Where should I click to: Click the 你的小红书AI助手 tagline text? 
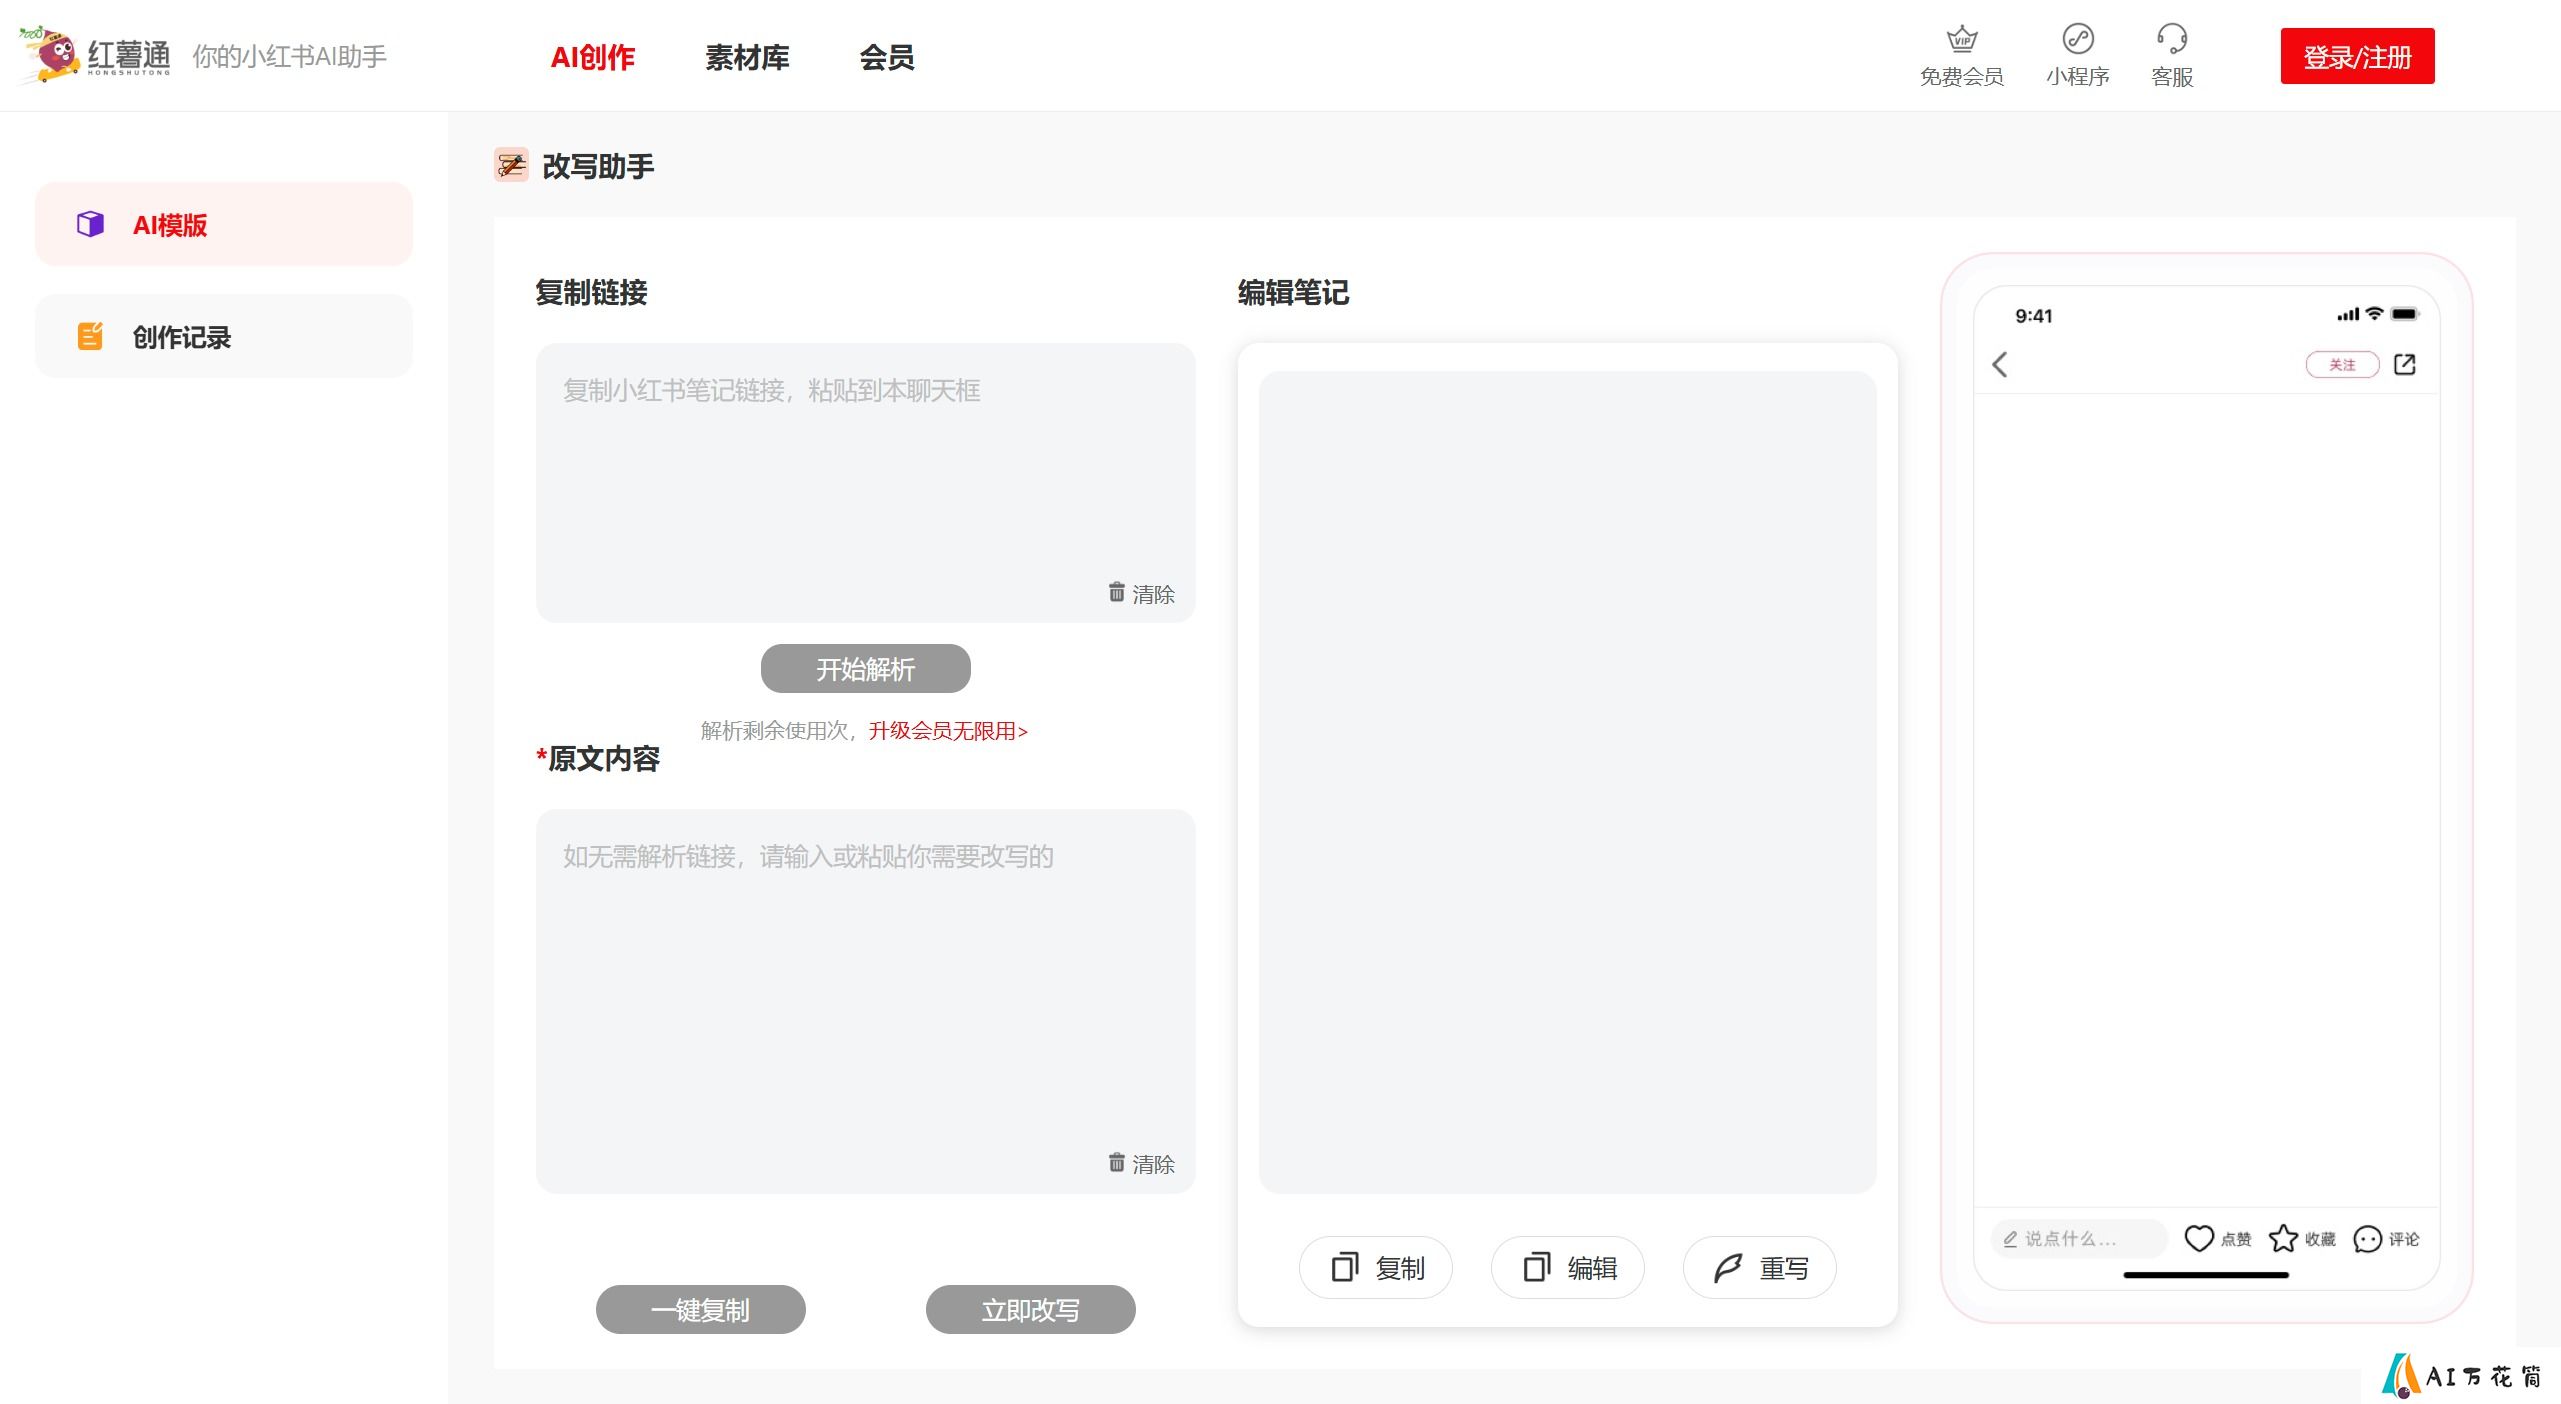[x=290, y=56]
